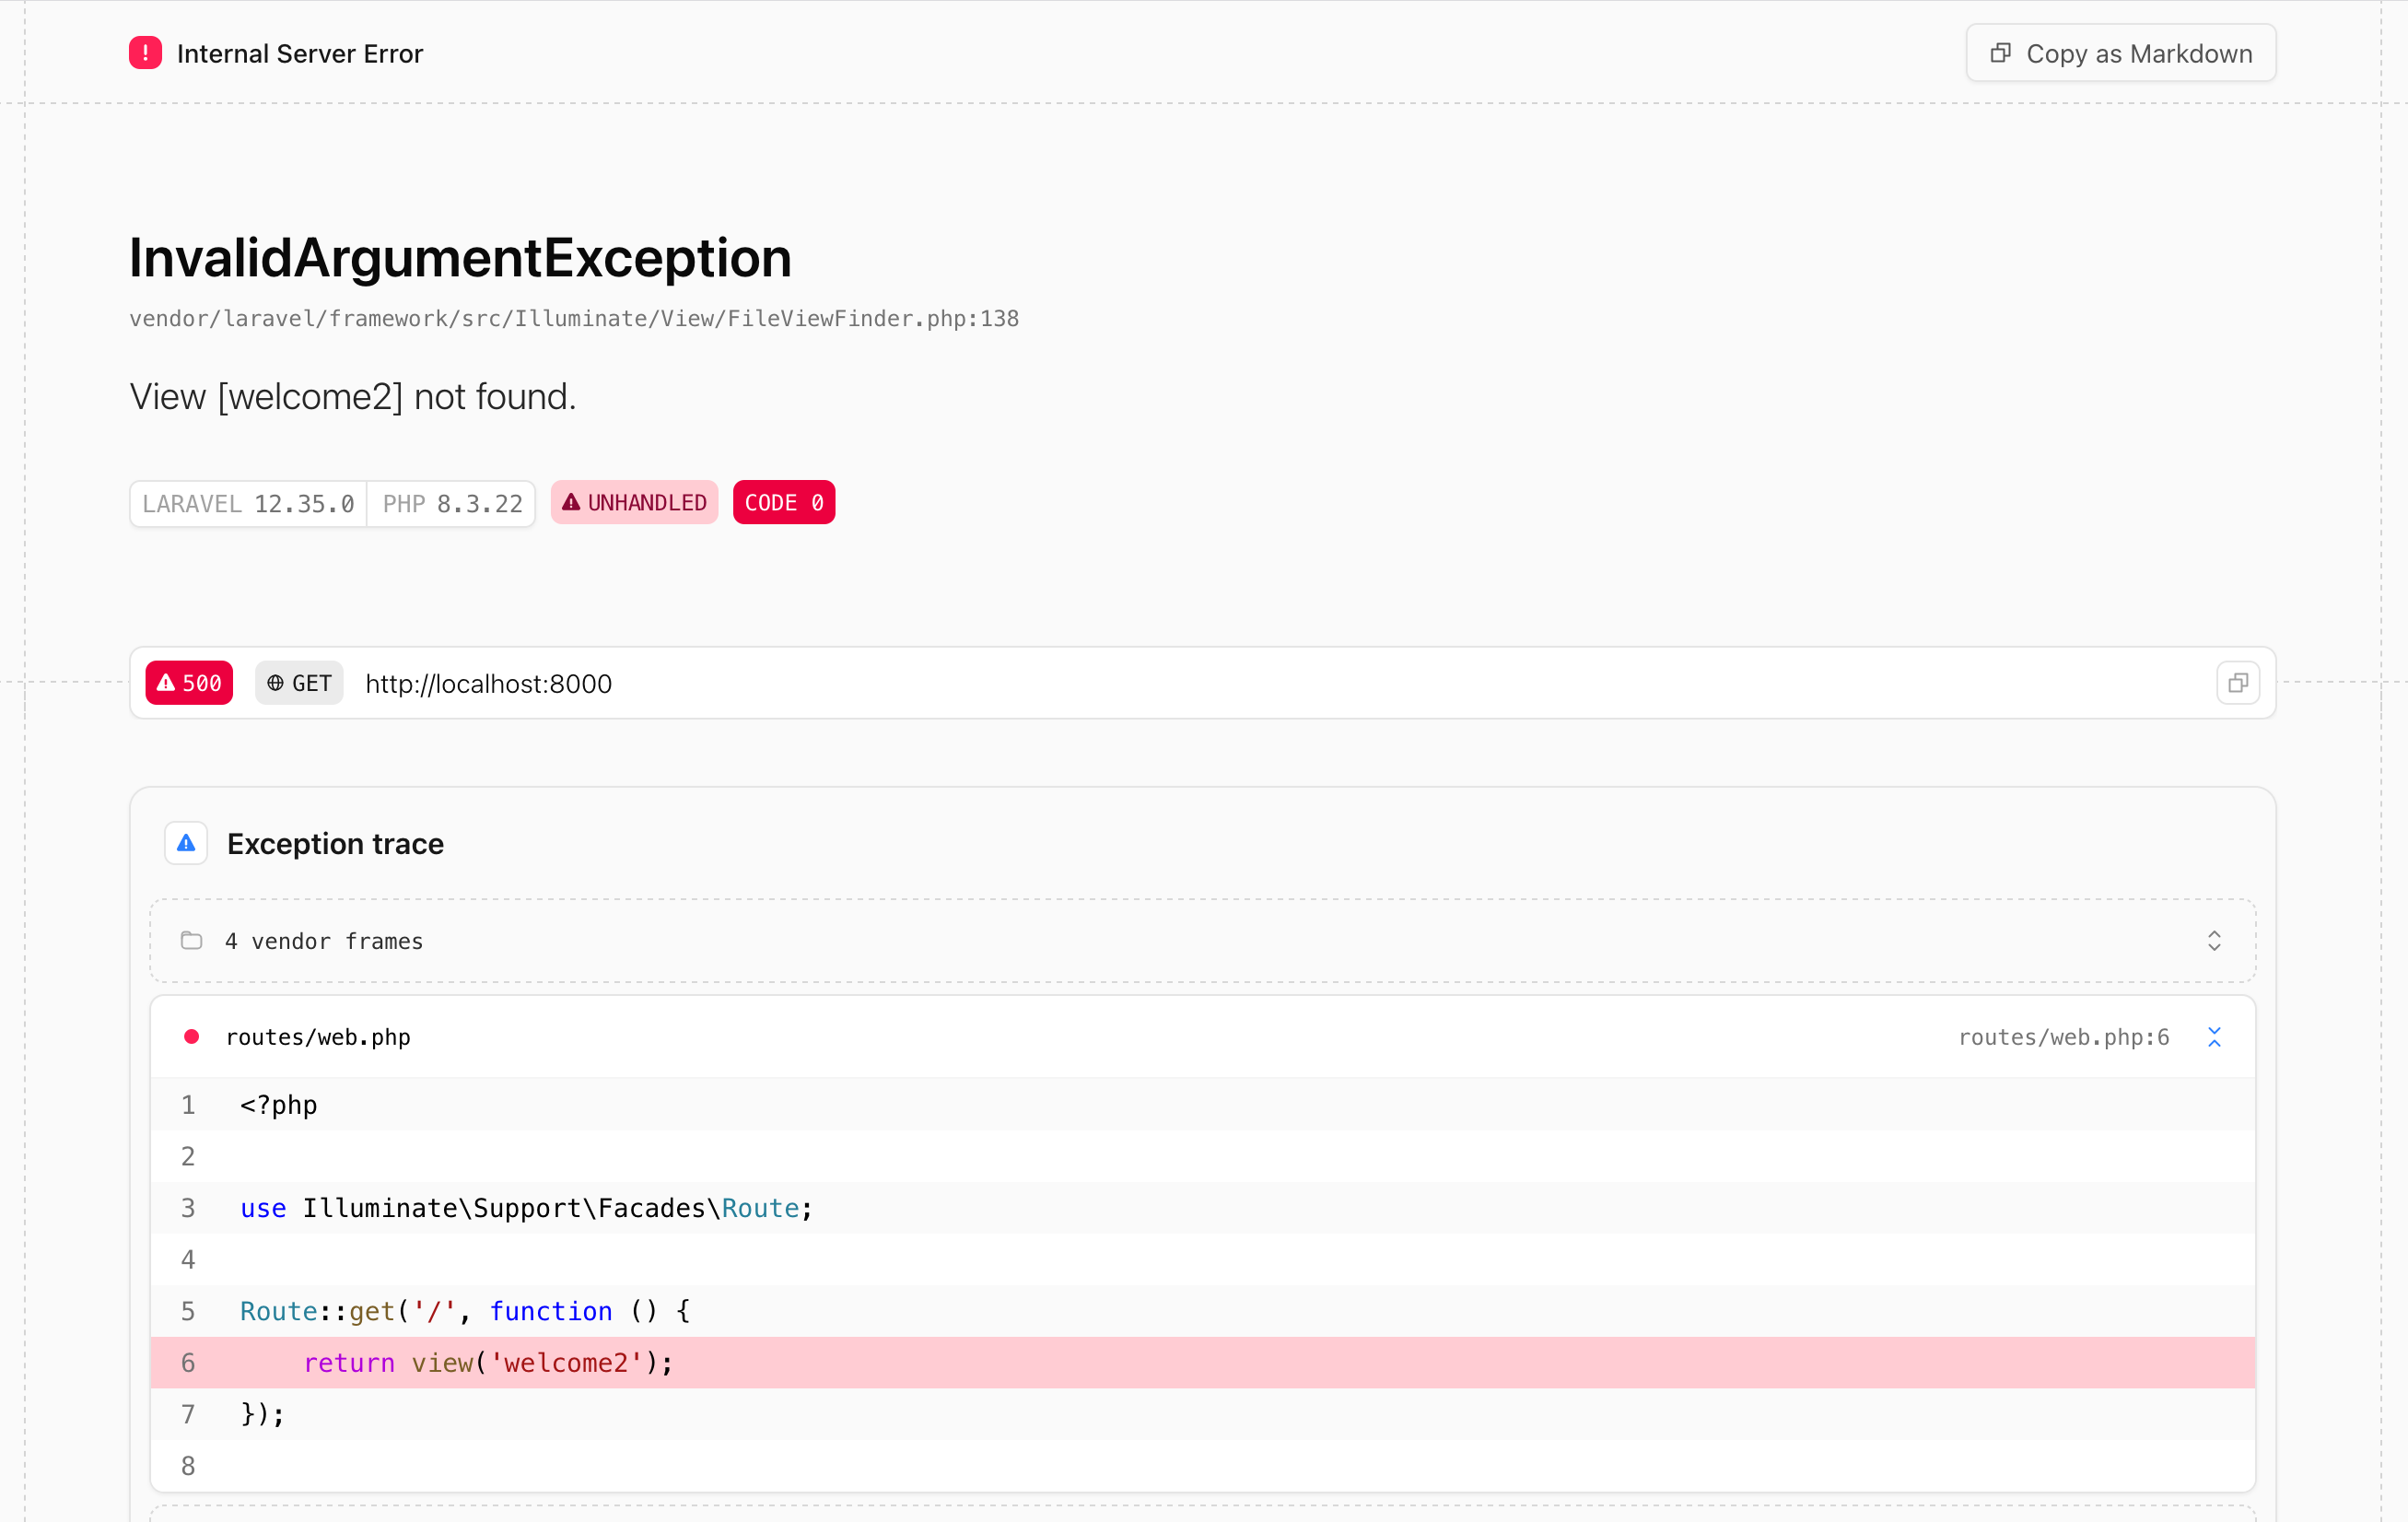Viewport: 2408px width, 1522px height.
Task: Click the vendor frames folder icon
Action: 191,941
